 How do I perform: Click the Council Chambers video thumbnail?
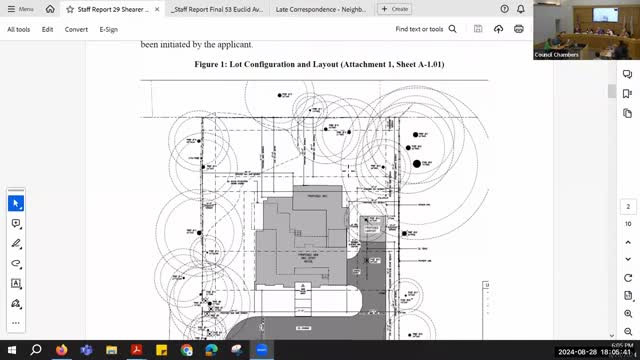tap(587, 30)
